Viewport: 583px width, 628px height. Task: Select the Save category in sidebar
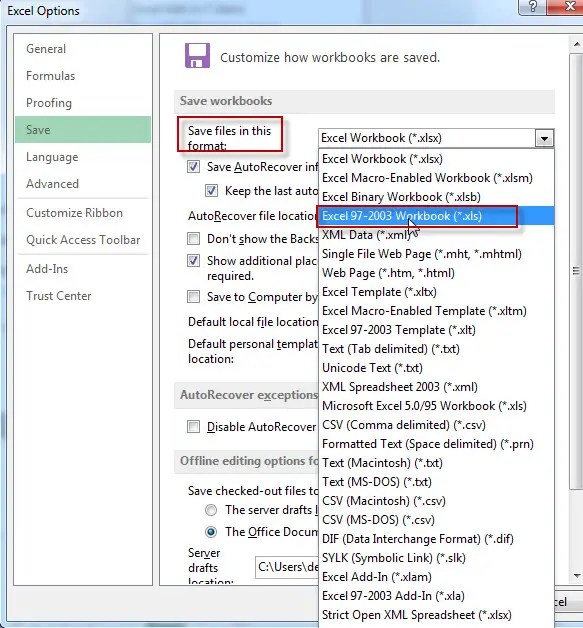pyautogui.click(x=83, y=130)
